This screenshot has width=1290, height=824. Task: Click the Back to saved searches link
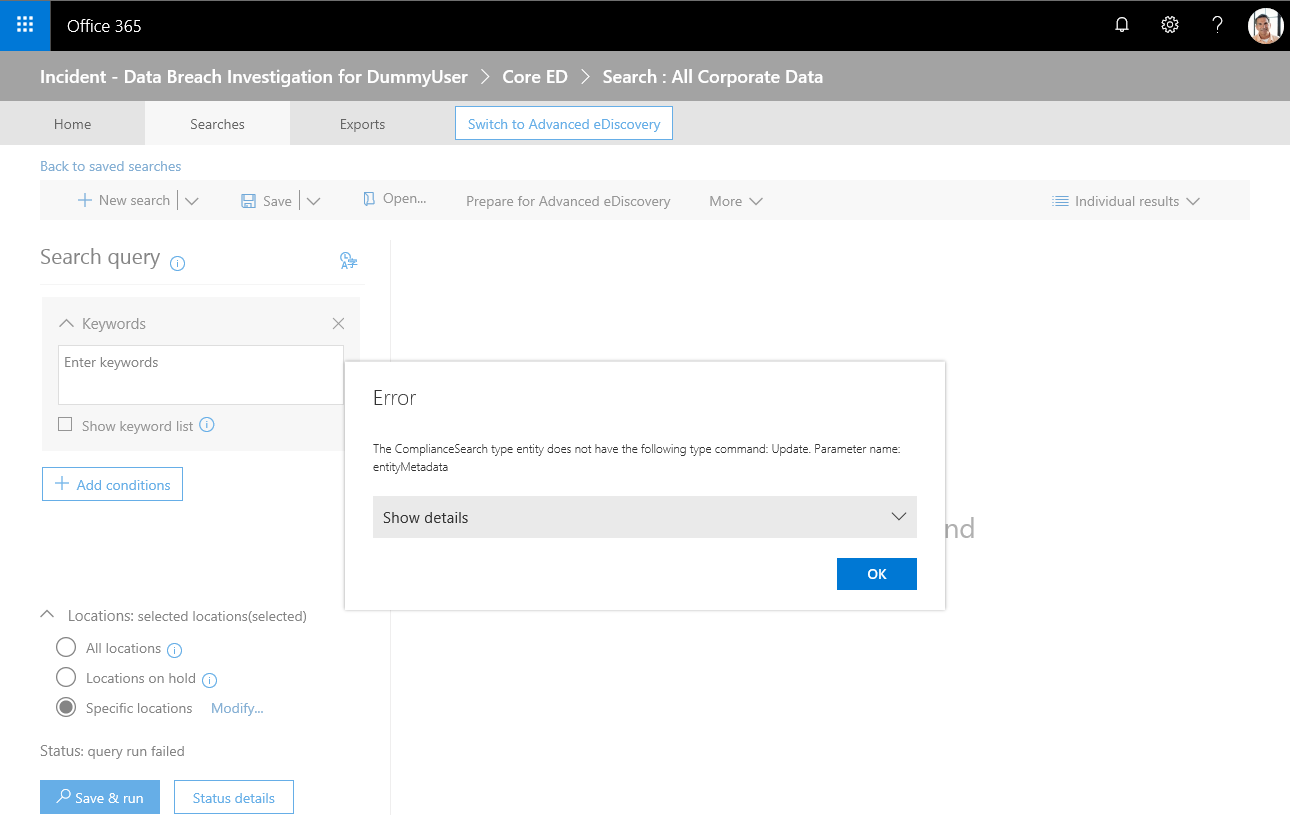(111, 166)
